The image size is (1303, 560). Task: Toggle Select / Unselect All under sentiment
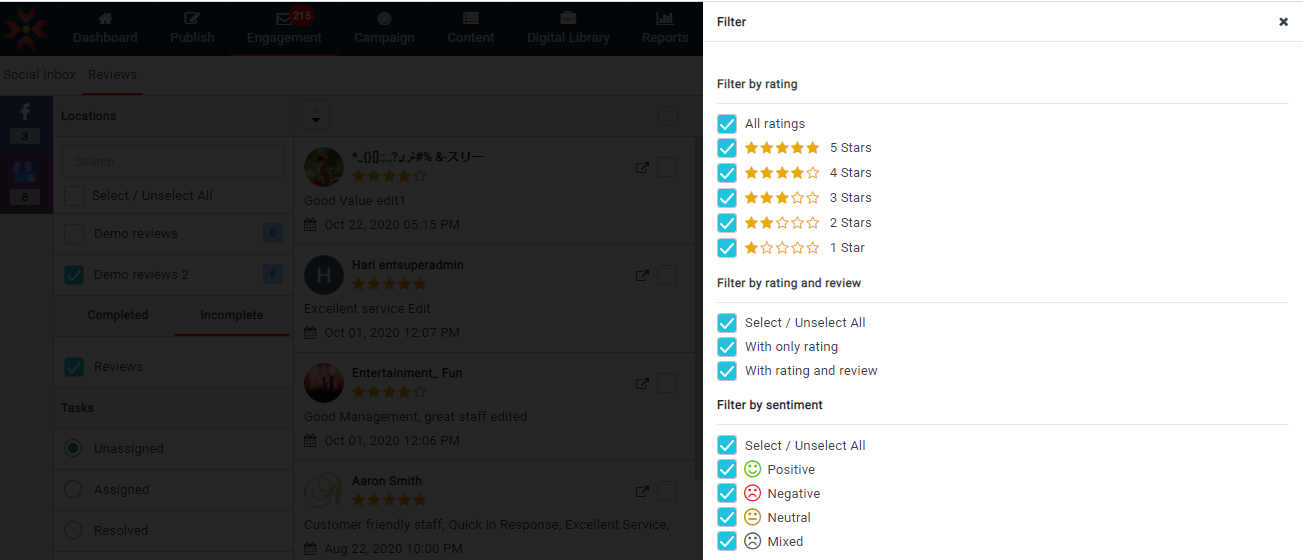click(x=727, y=446)
